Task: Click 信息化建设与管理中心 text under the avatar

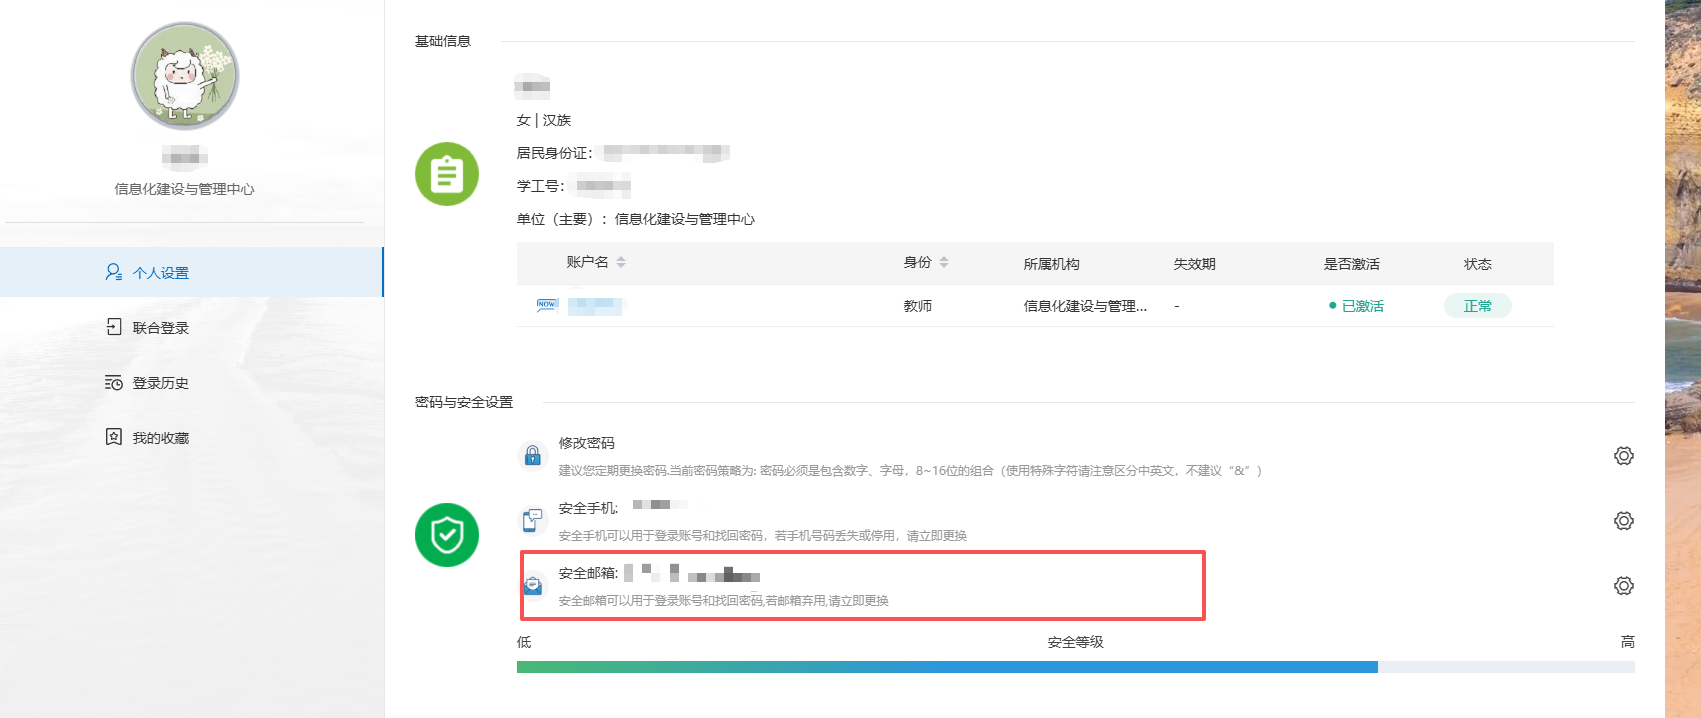Action: click(185, 189)
